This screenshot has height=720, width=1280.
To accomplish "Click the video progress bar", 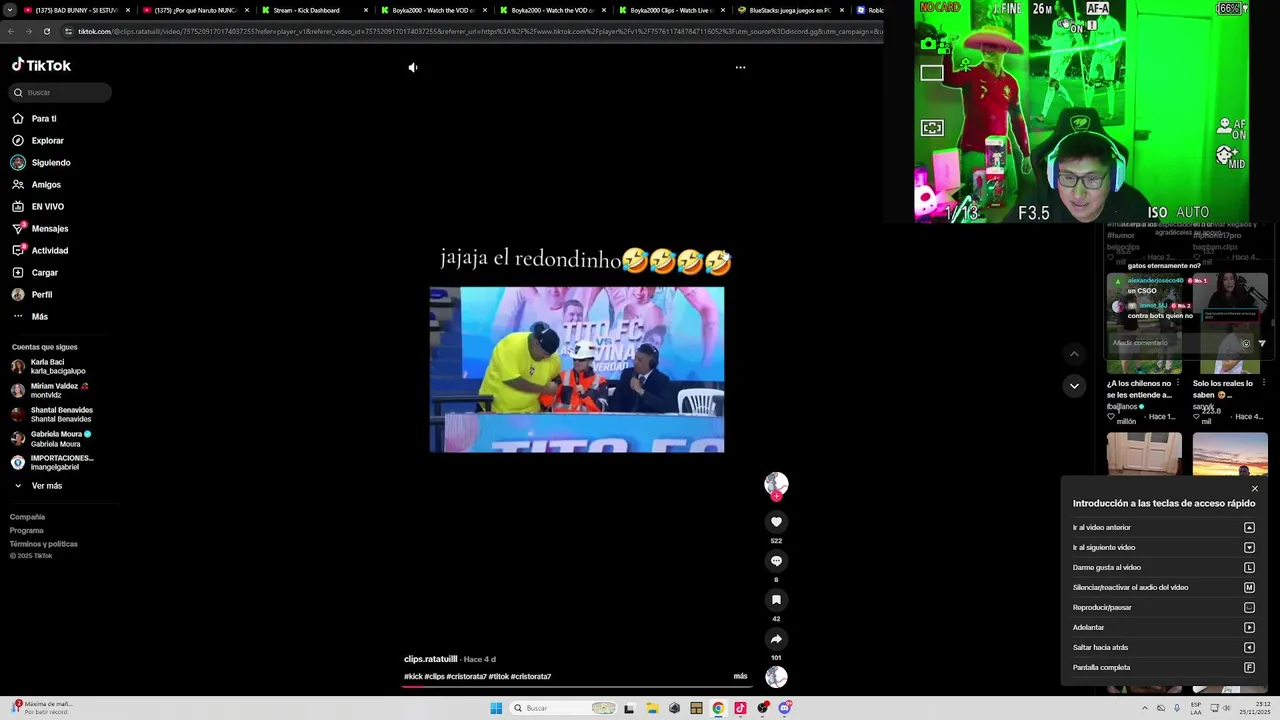I will (577, 687).
